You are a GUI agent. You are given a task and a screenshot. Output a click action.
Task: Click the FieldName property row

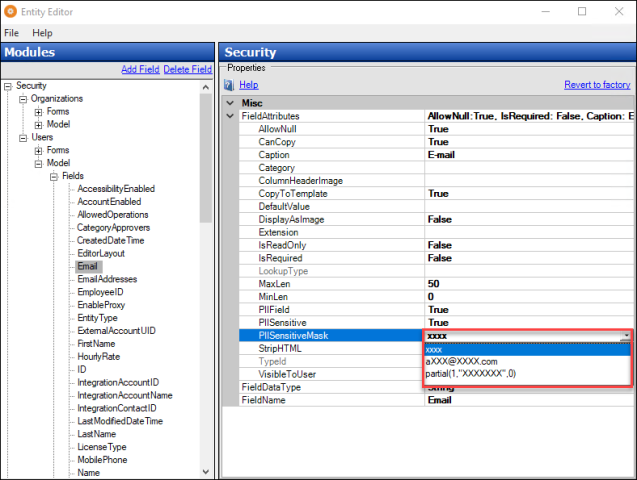coord(436,400)
